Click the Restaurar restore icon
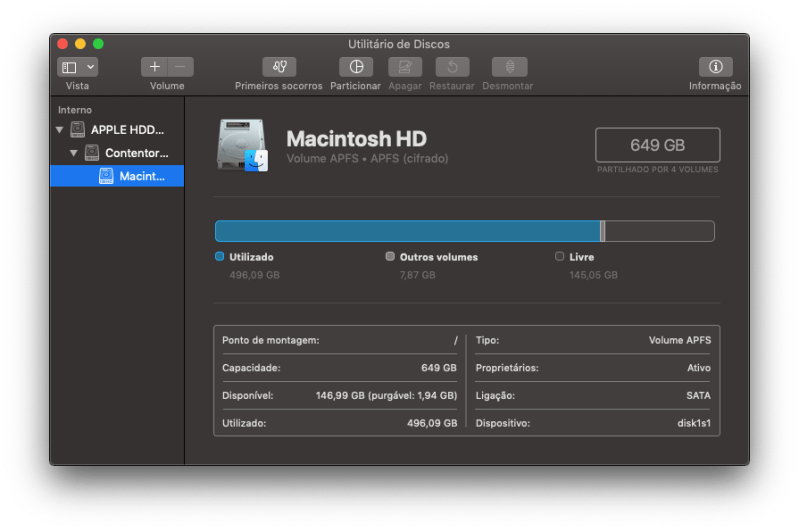Screen dimensions: 799x531 click(452, 67)
